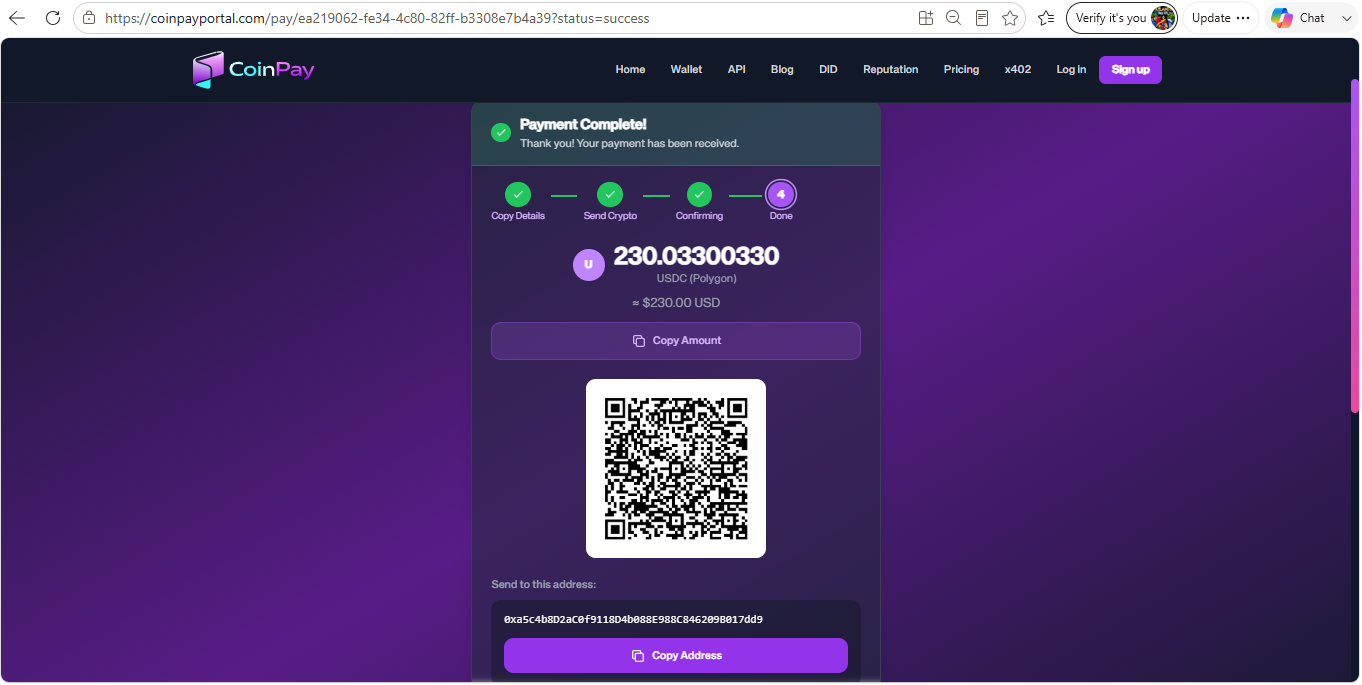This screenshot has height=685, width=1362.
Task: Click the Sign up button
Action: [1130, 70]
